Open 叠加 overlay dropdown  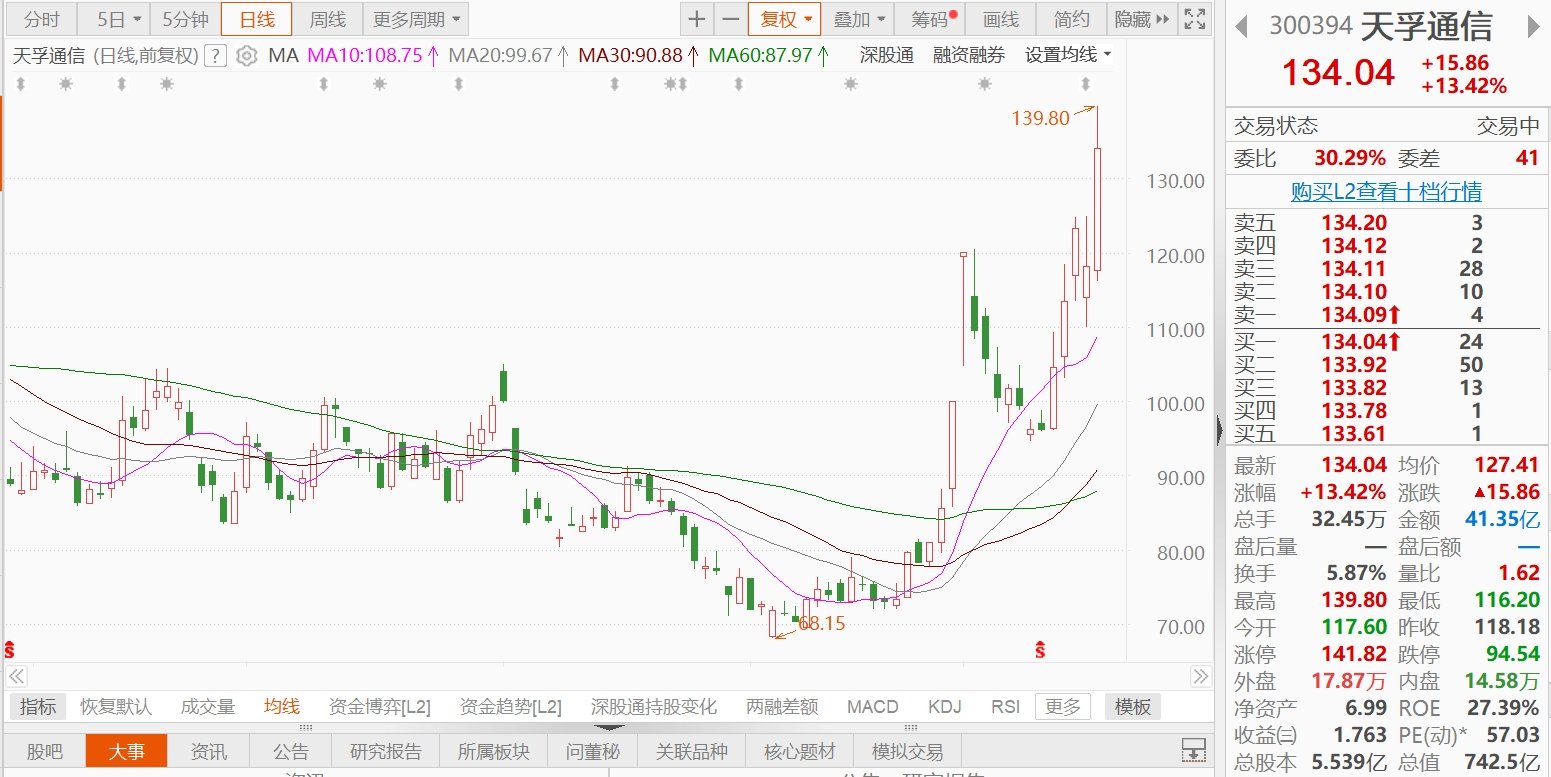point(859,19)
